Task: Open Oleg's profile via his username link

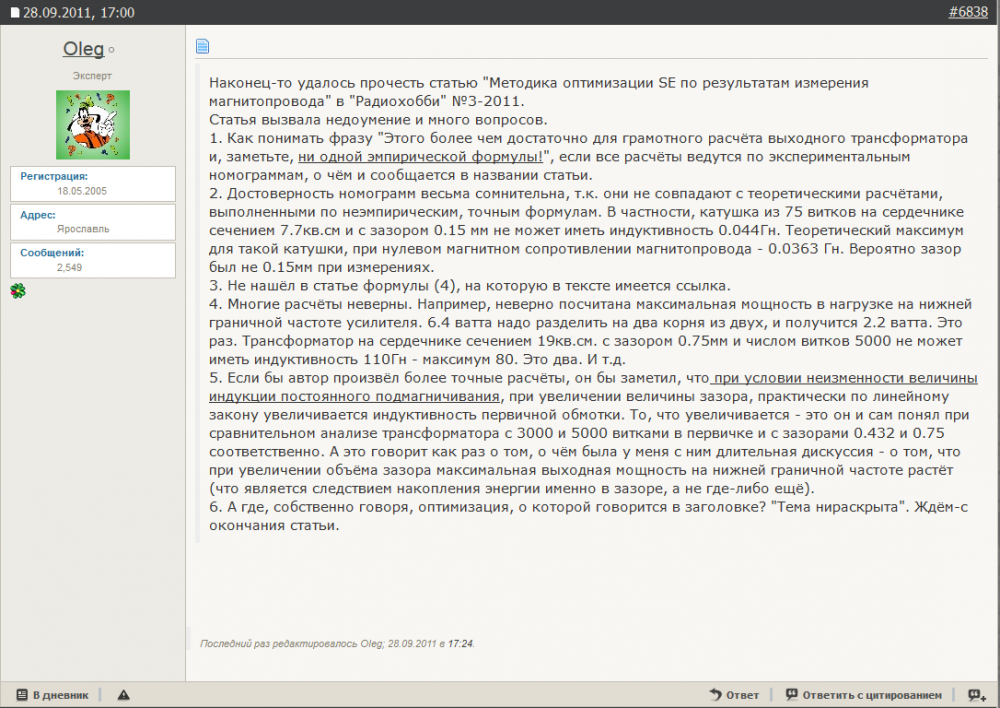Action: (85, 48)
